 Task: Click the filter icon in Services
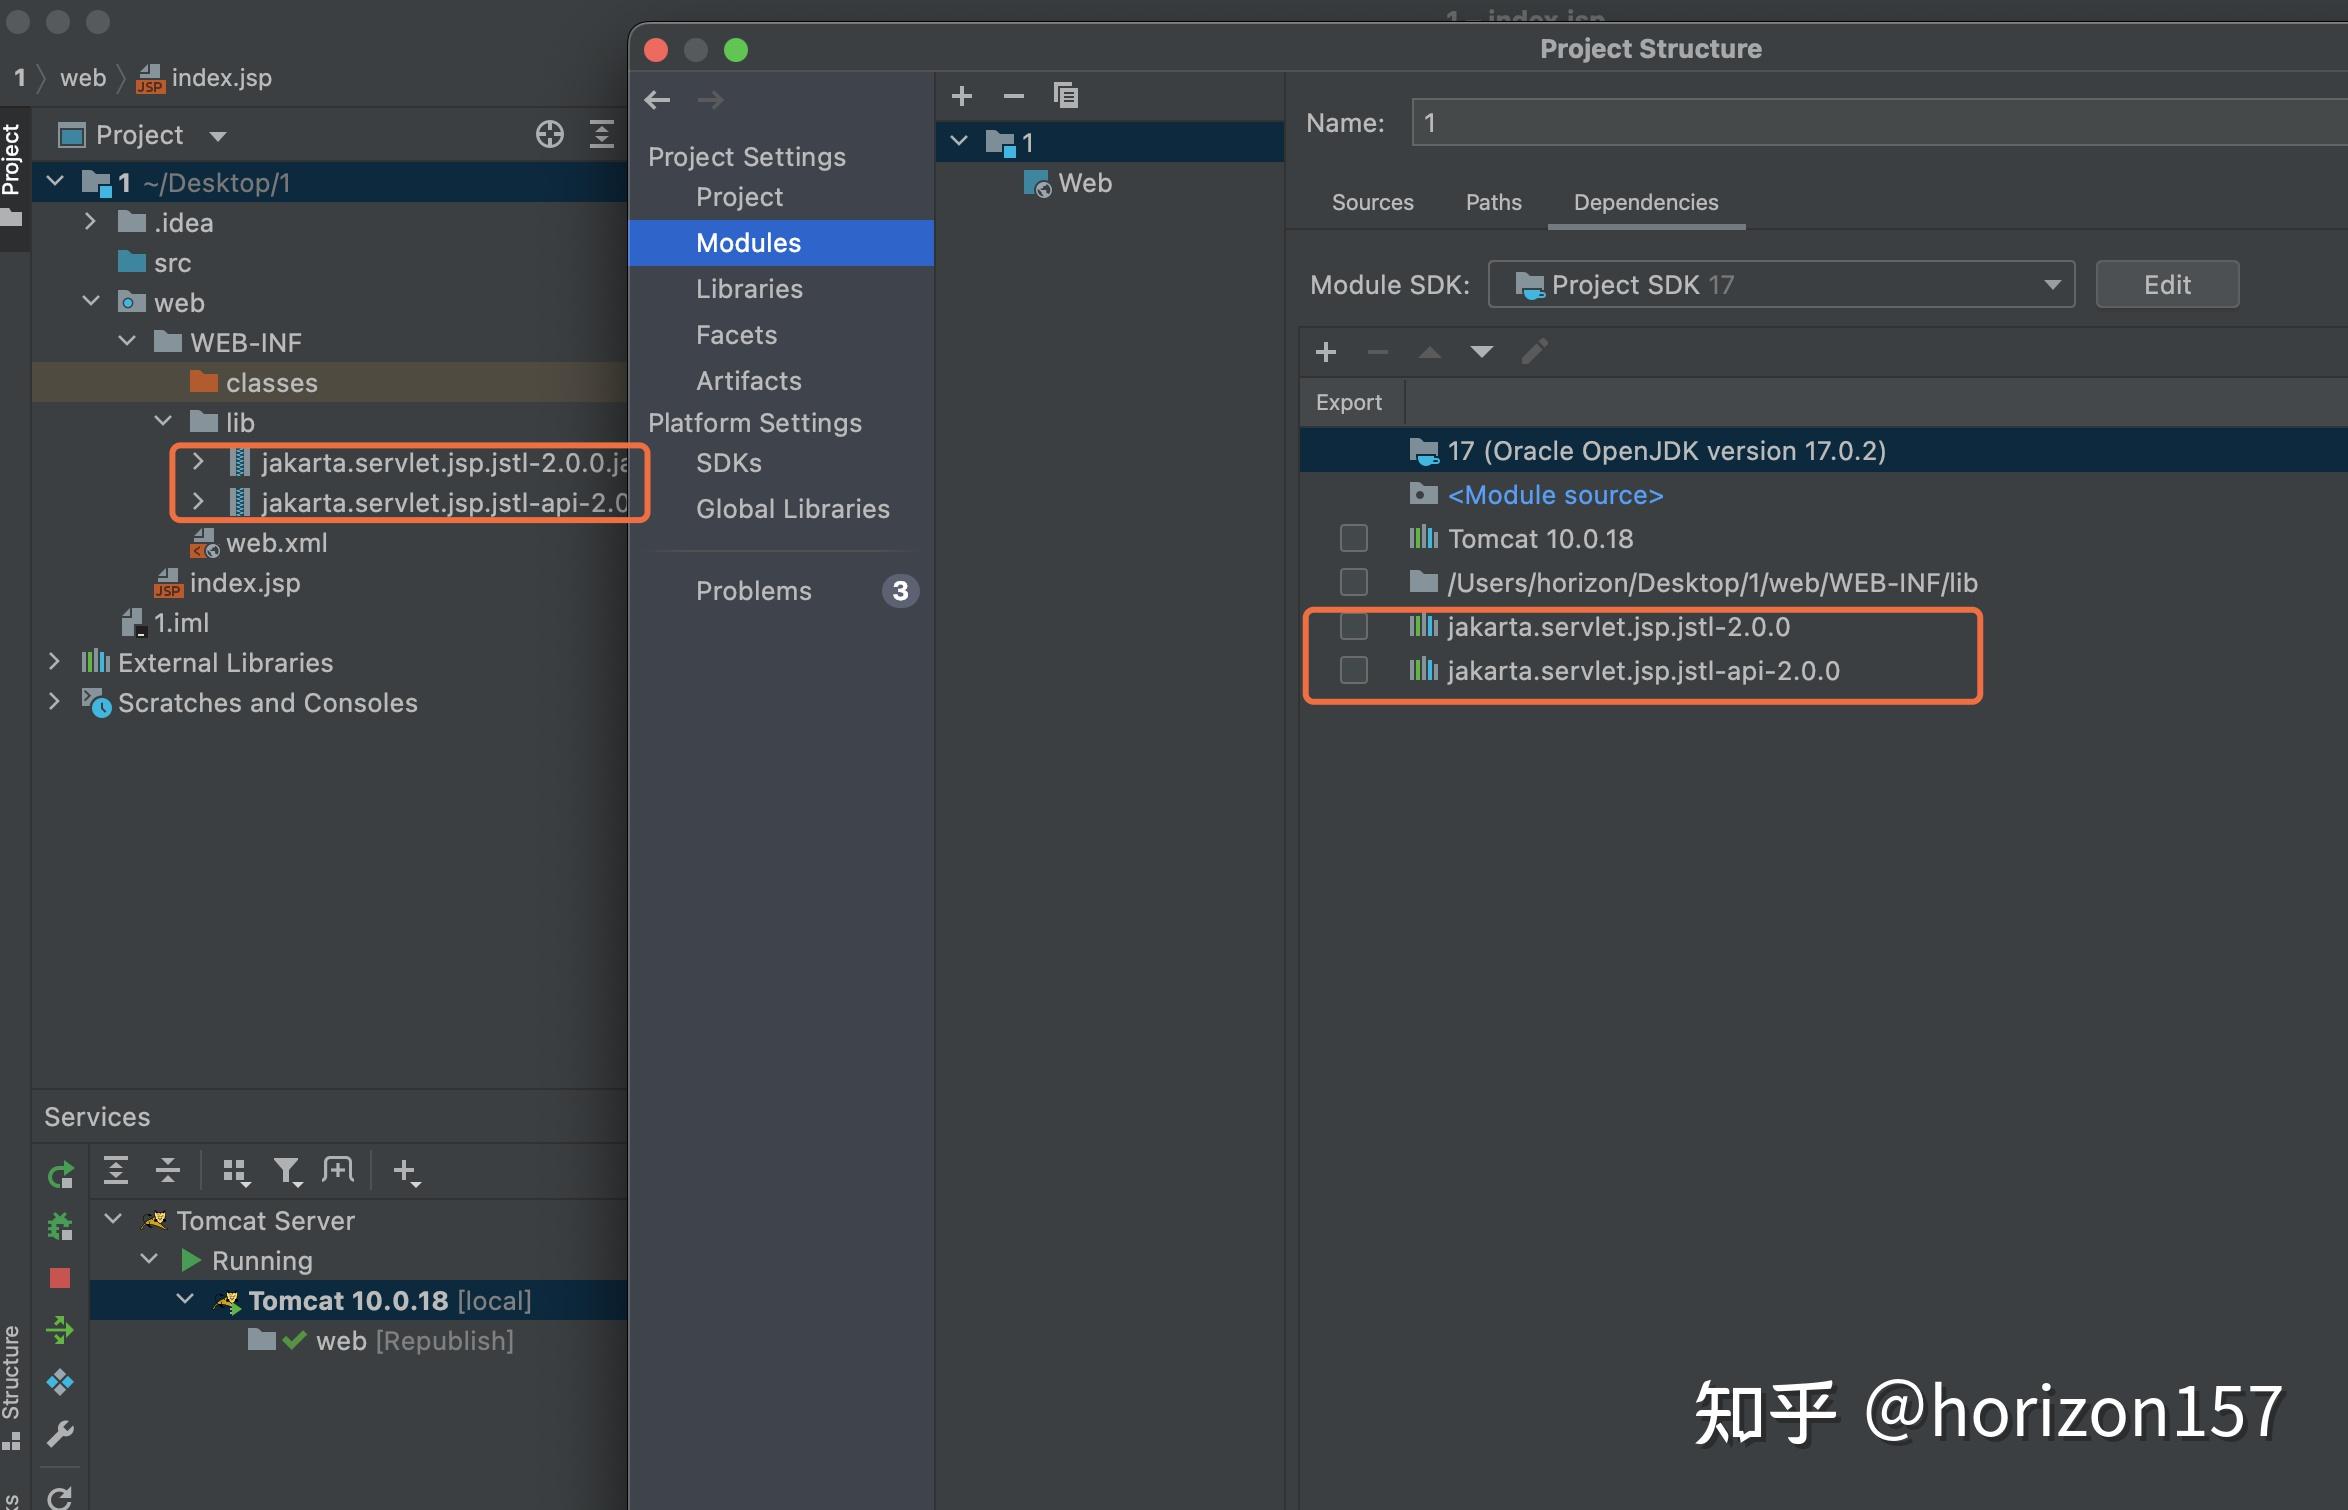287,1171
